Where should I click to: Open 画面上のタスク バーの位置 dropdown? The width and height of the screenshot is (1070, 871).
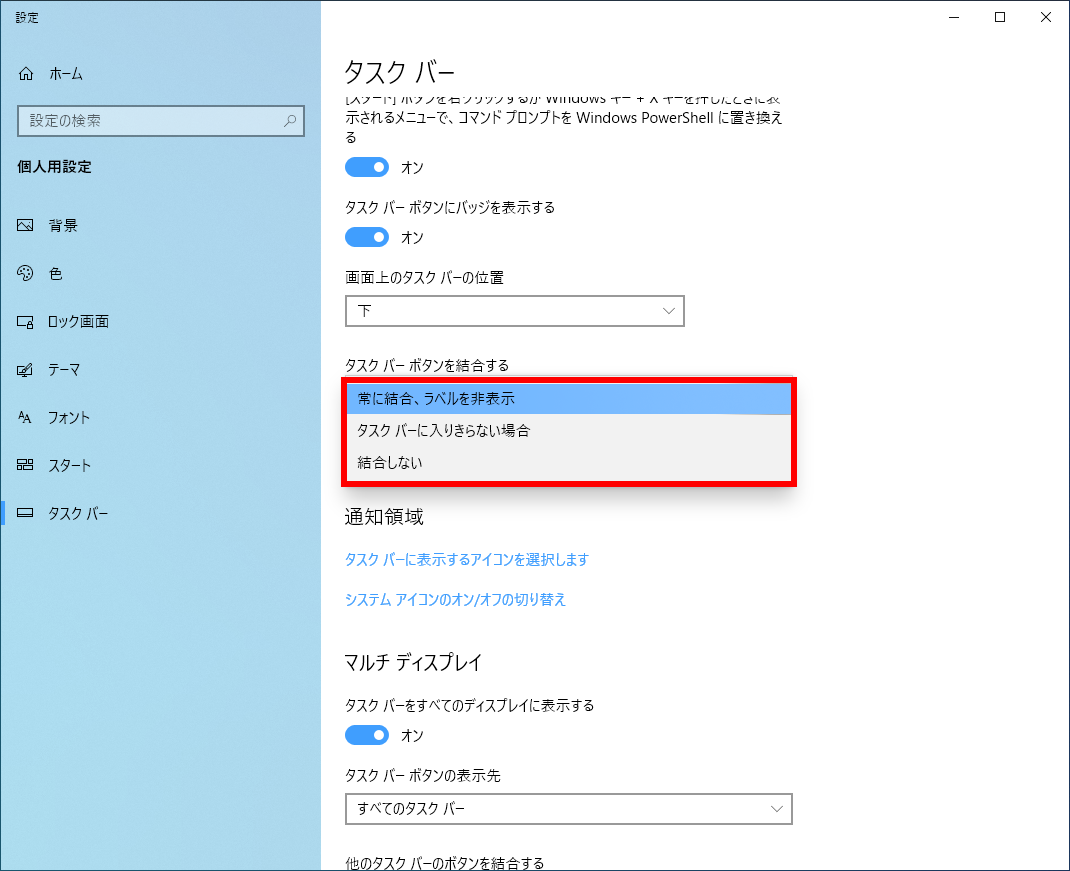click(515, 311)
